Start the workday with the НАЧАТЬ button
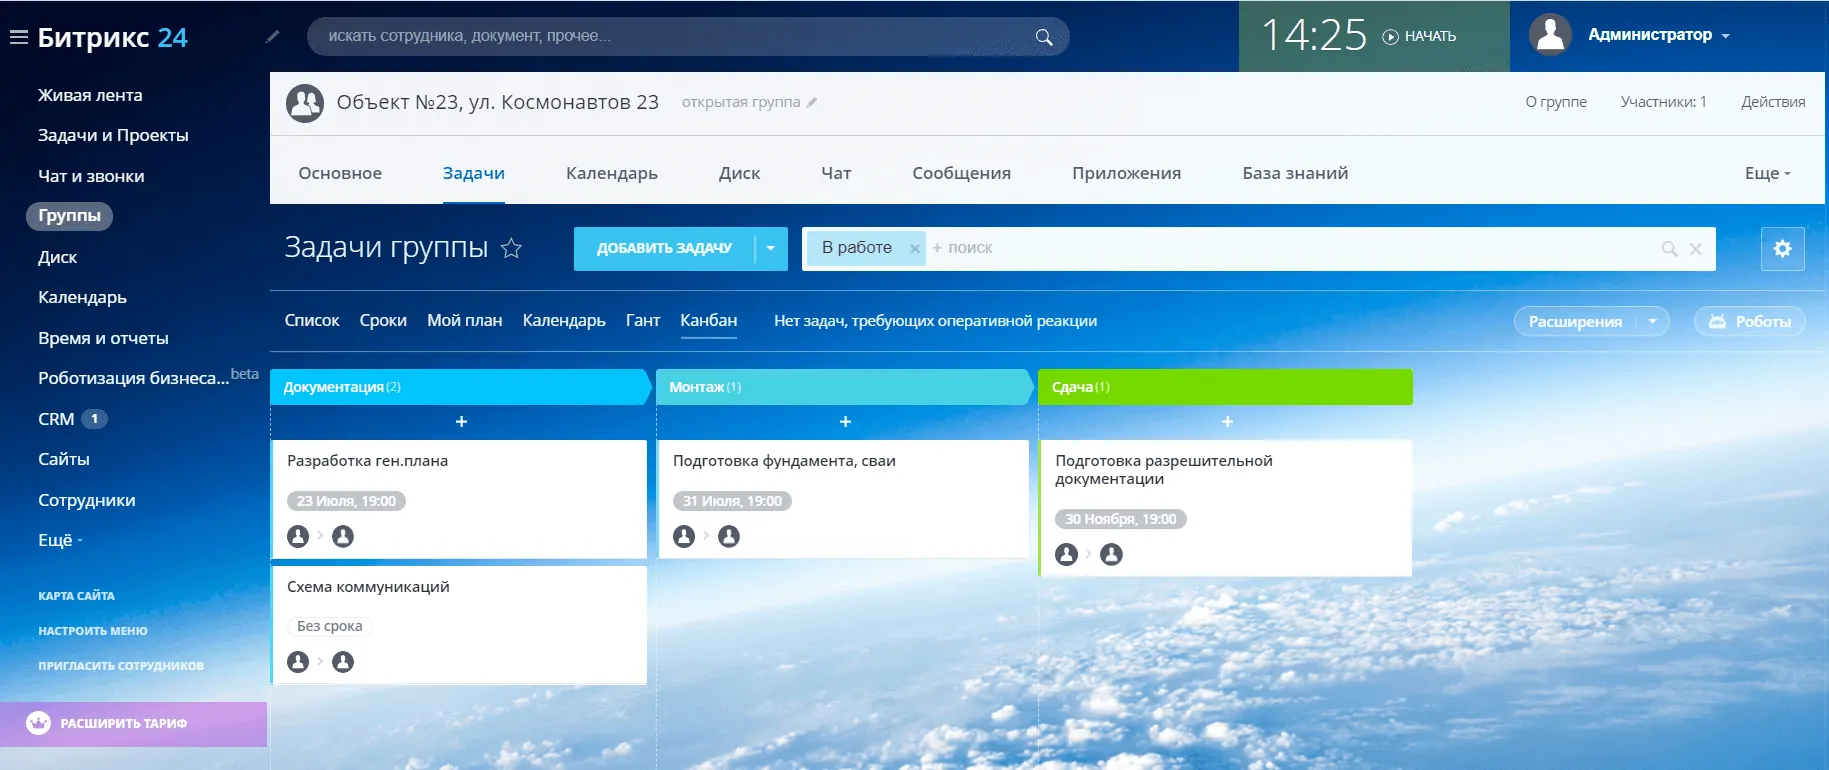1829x770 pixels. tap(1420, 37)
